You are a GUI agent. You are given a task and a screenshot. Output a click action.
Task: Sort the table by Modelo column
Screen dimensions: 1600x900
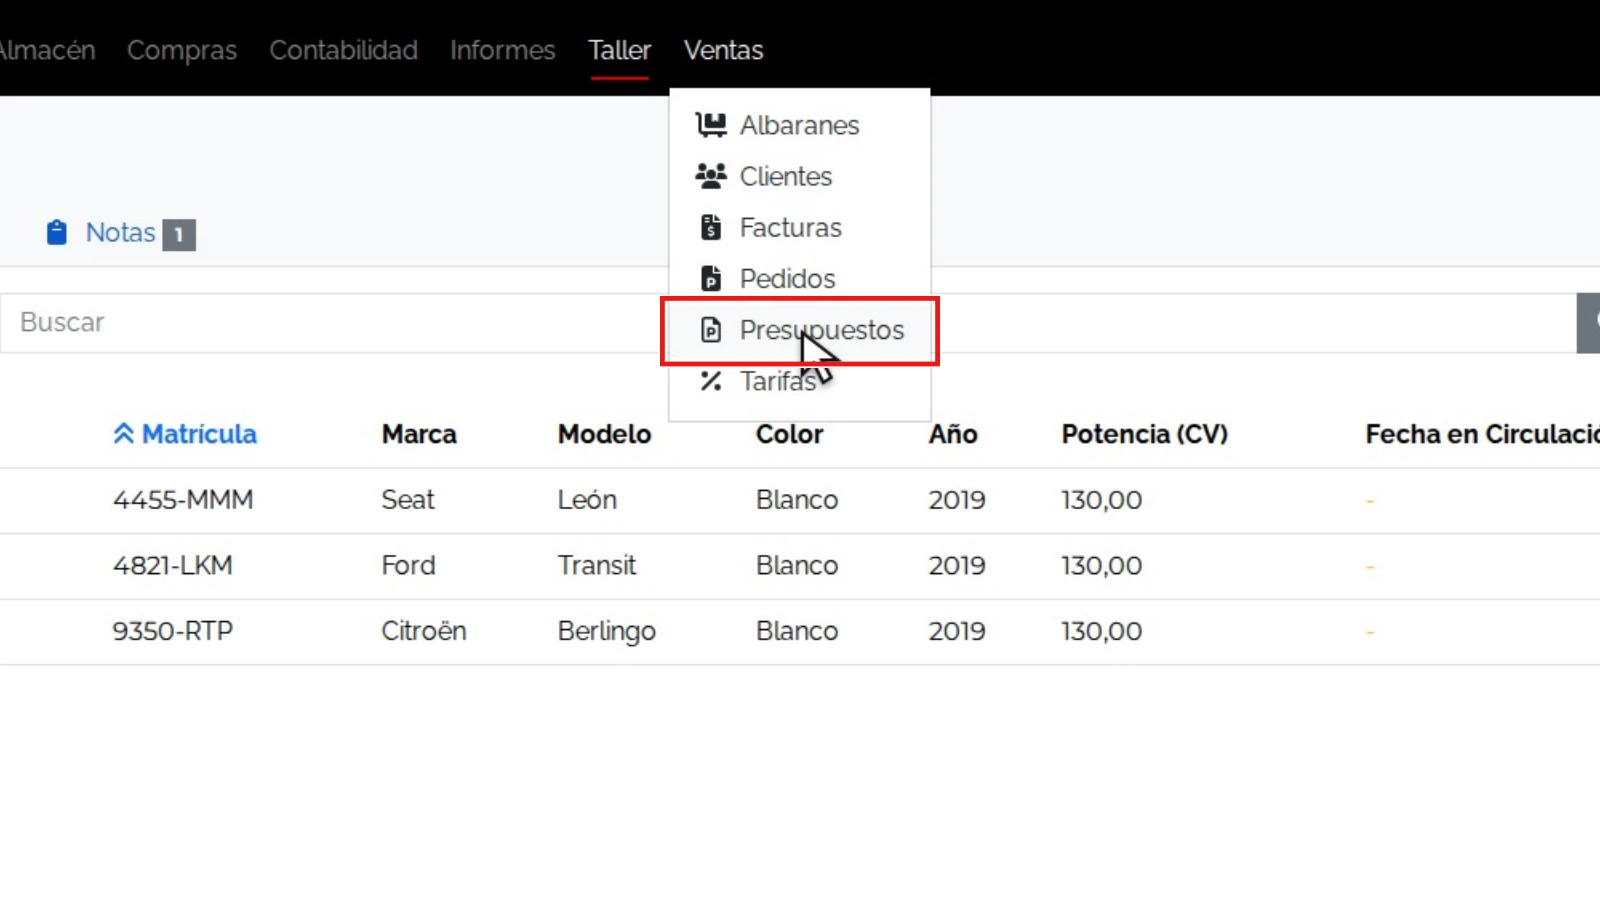click(605, 434)
